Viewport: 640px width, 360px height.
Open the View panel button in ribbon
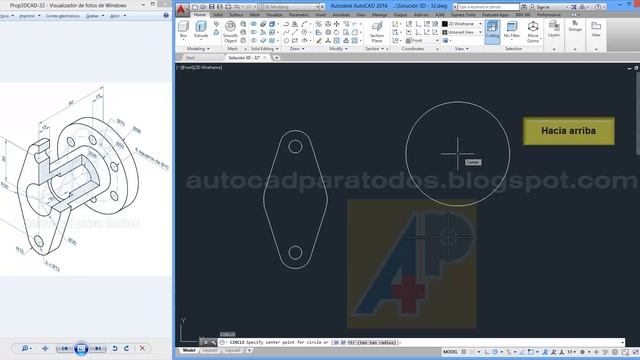(x=596, y=29)
